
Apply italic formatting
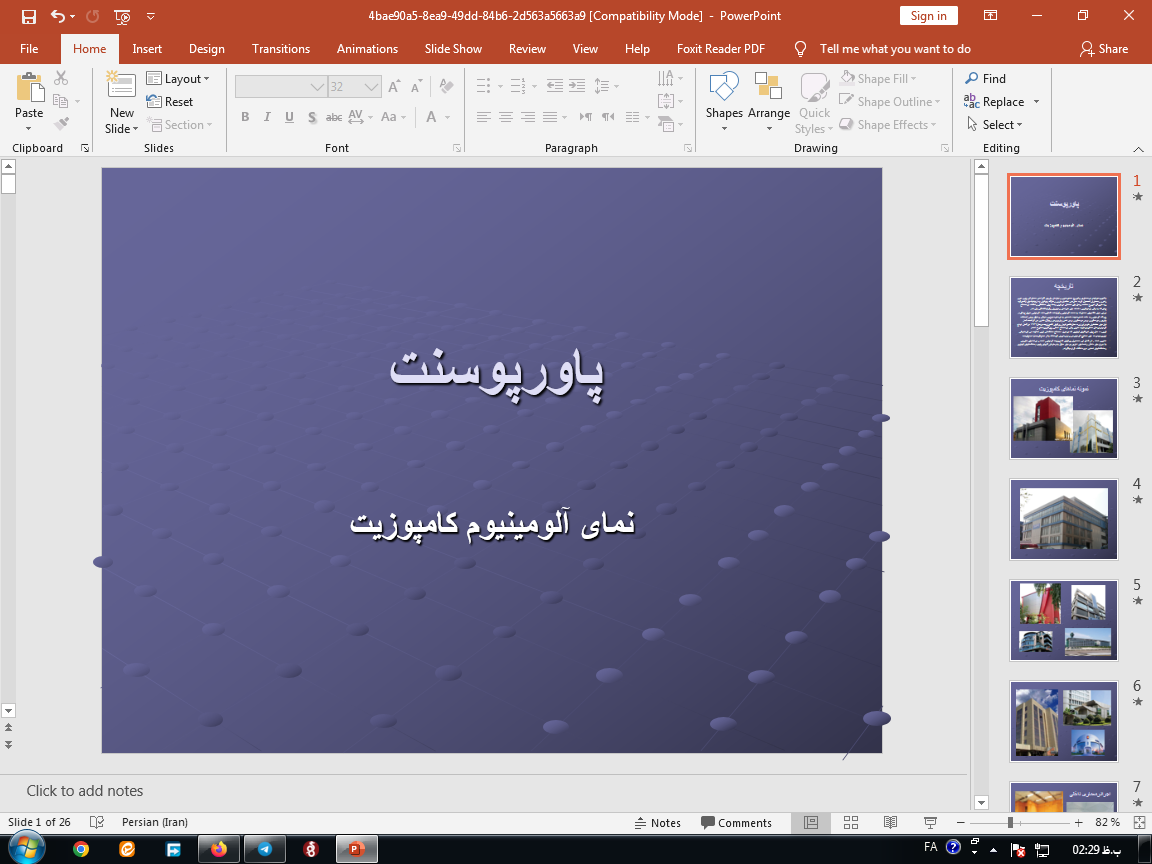266,117
